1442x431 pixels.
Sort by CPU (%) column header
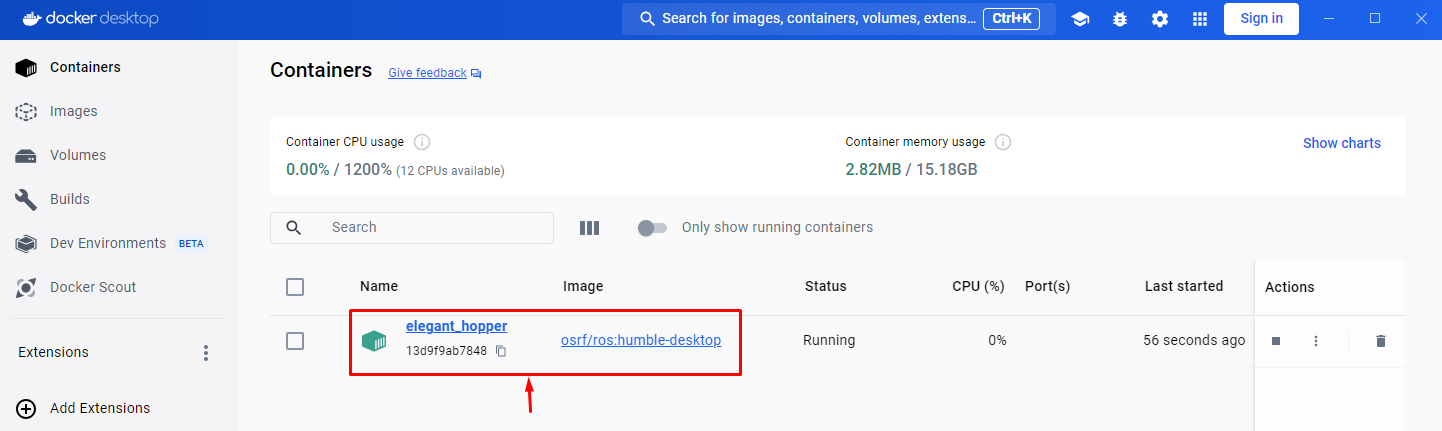point(978,286)
